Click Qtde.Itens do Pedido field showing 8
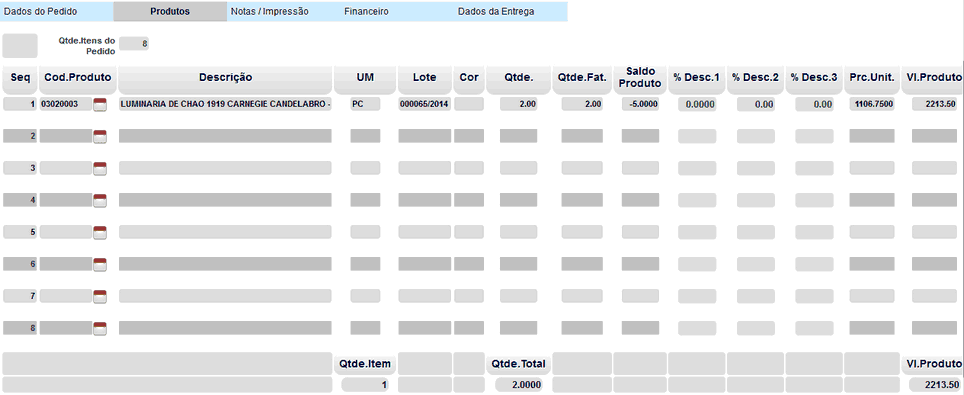The height and width of the screenshot is (395, 964). coord(134,44)
